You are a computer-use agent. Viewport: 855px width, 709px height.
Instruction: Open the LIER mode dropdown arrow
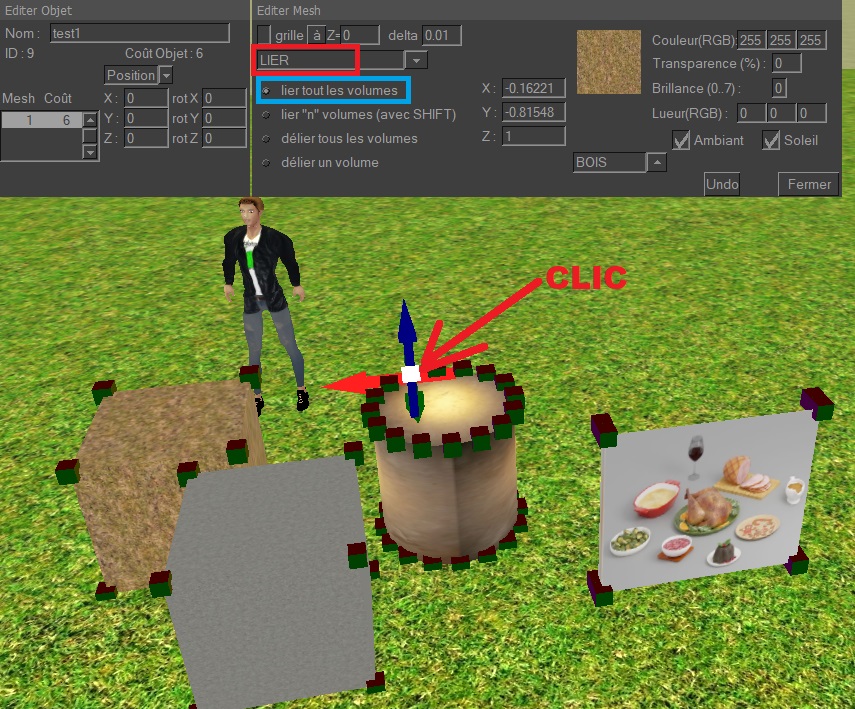tap(417, 61)
